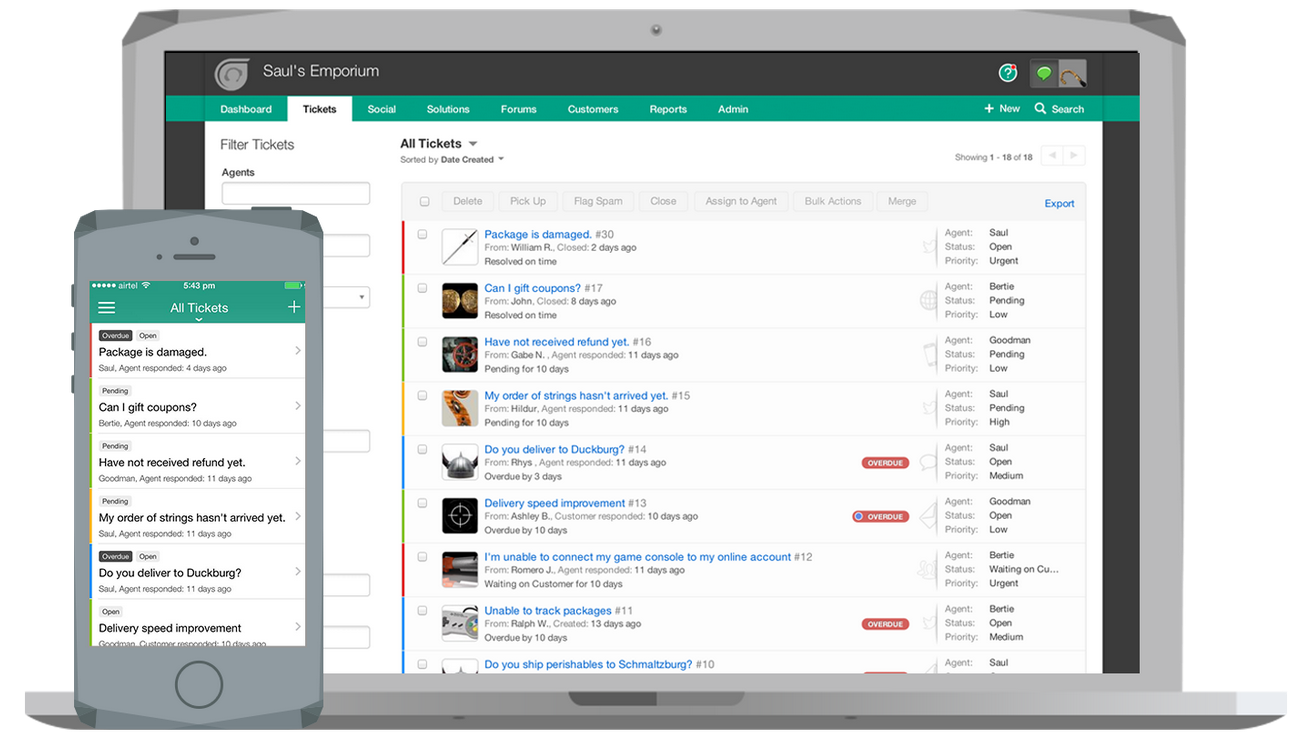Screen dimensions: 1302x732
Task: Check the box for Delivery speed improvement ticket
Action: click(x=422, y=503)
